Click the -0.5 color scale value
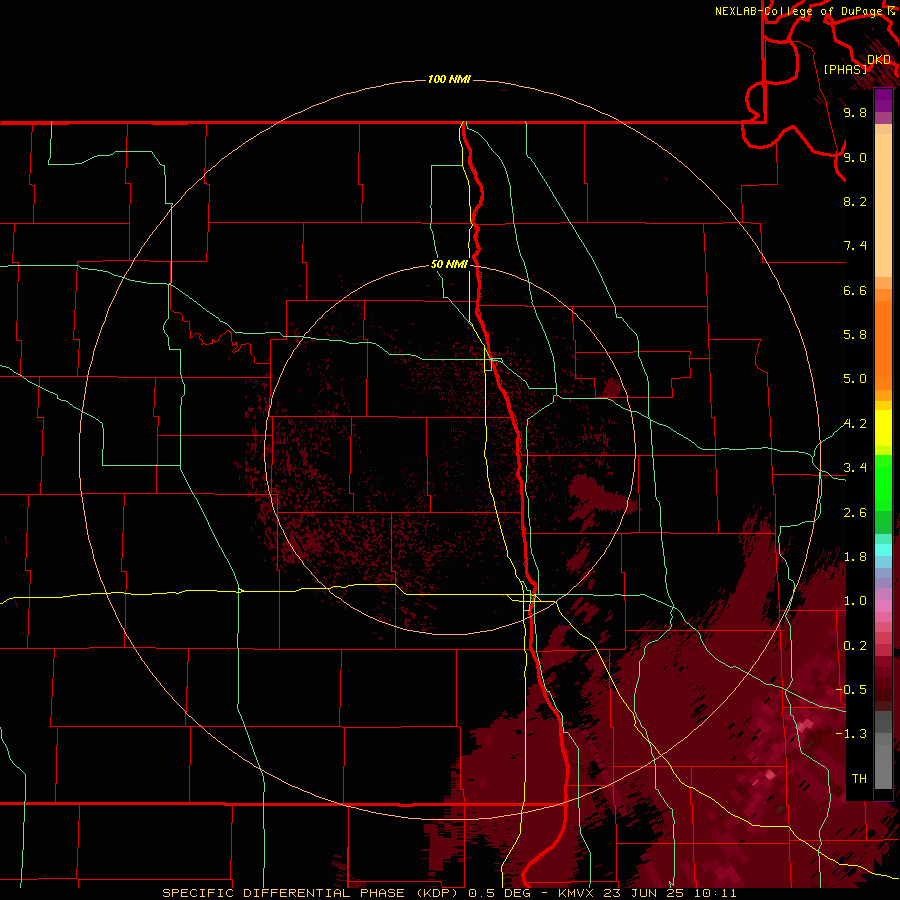This screenshot has height=900, width=900. [x=851, y=690]
